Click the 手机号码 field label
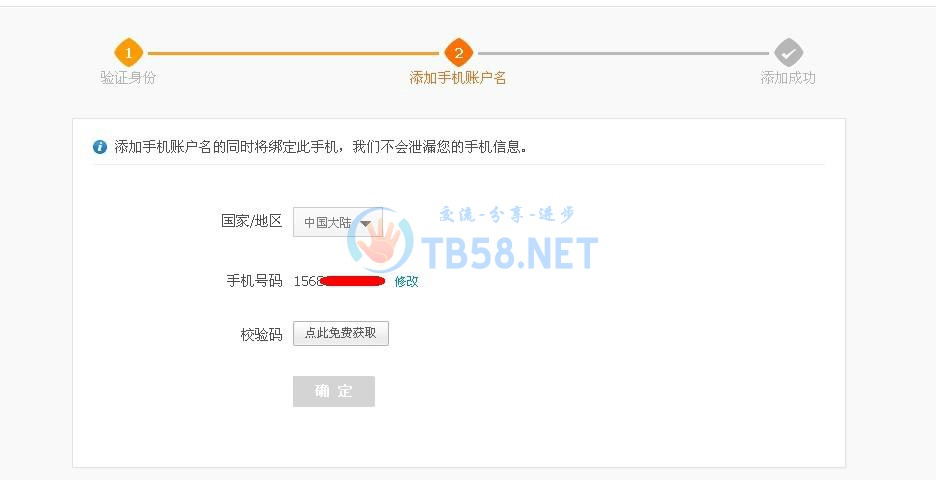 click(254, 281)
